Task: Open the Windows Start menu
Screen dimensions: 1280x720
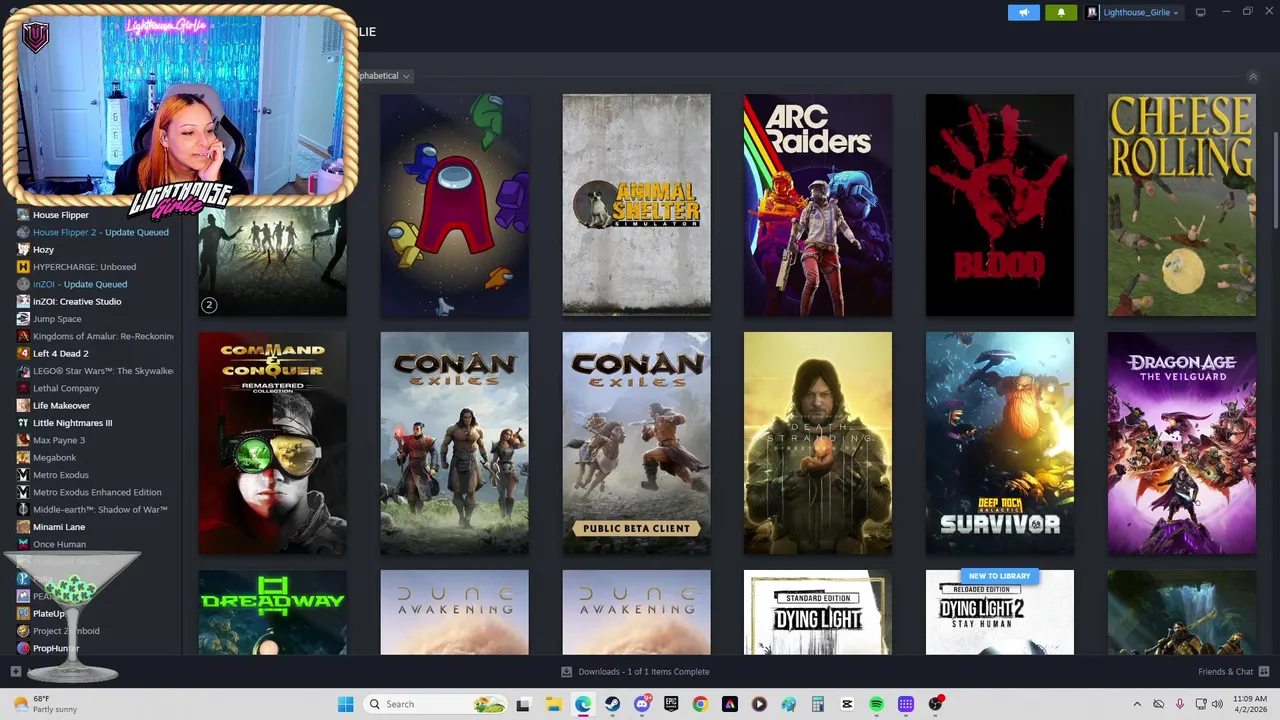Action: 345,704
